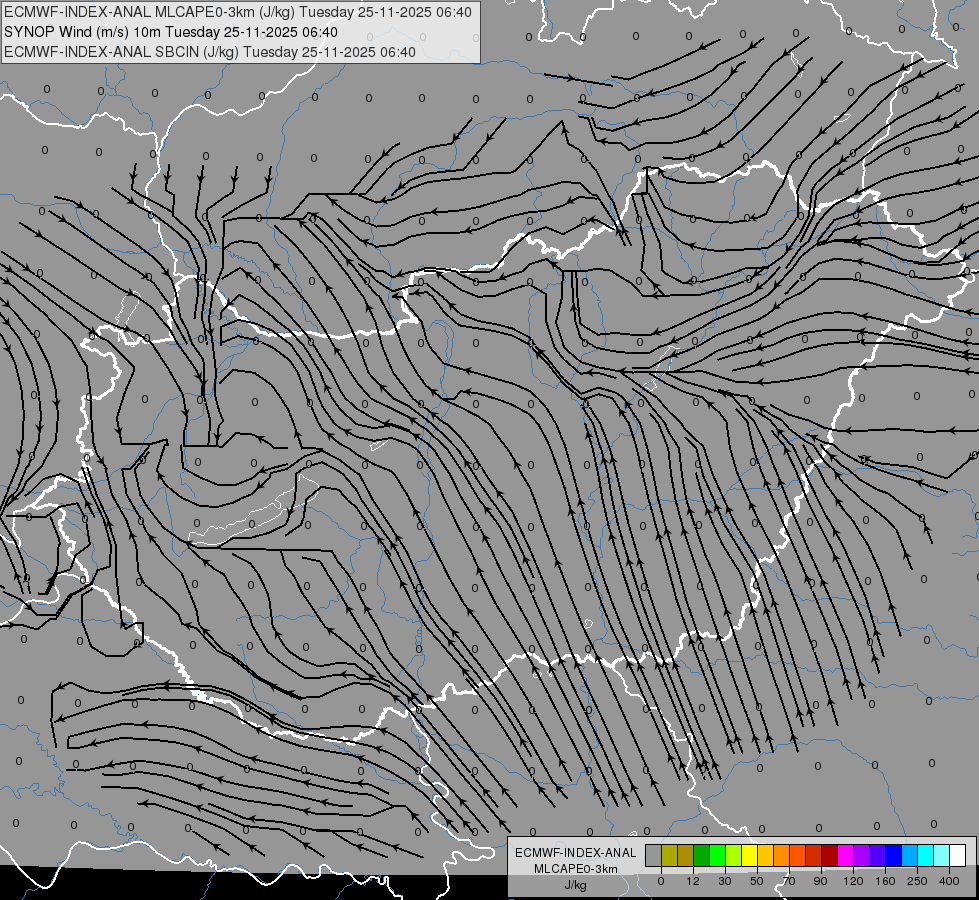
Task: Click the SYNOP Wind 10m title line
Action: point(171,32)
